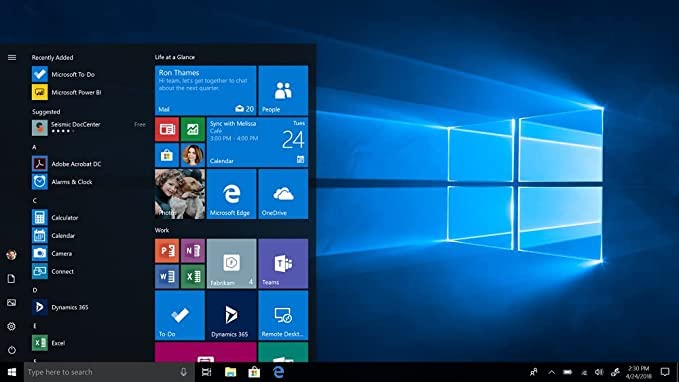Open the PowerPoint tile in Work group

[167, 250]
